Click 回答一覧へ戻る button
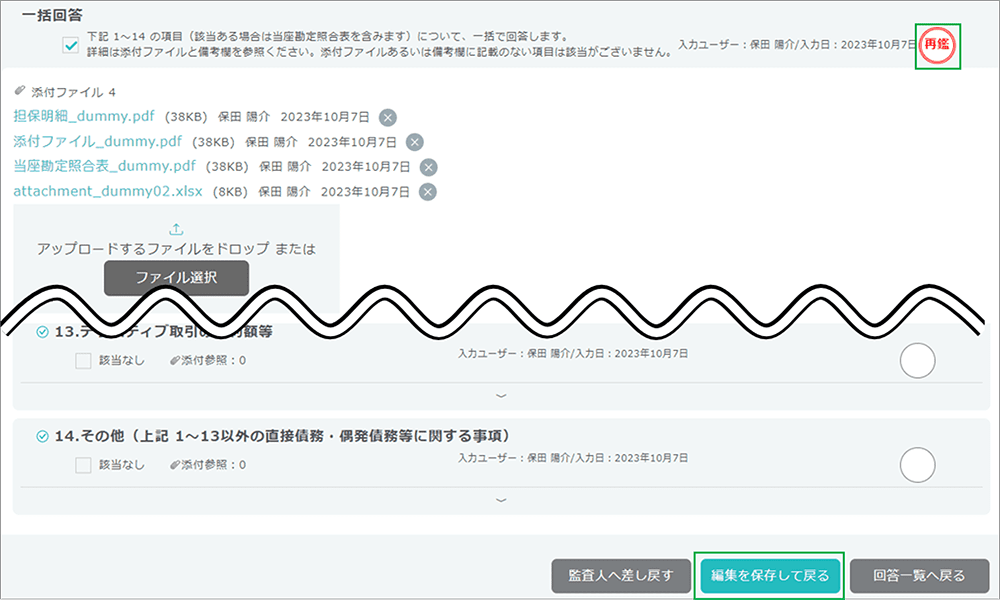Screen dimensions: 1000x600 pos(918,576)
